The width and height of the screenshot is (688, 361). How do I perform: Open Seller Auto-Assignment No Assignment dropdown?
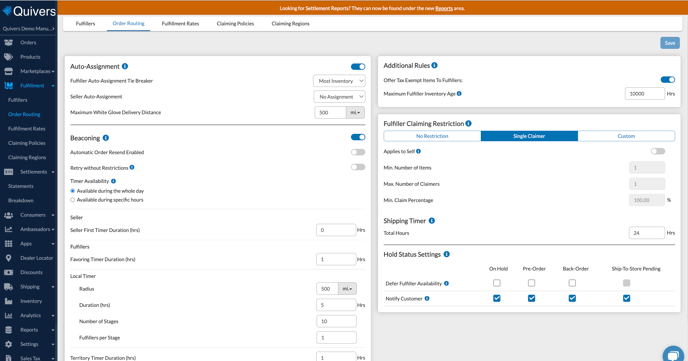pyautogui.click(x=339, y=97)
